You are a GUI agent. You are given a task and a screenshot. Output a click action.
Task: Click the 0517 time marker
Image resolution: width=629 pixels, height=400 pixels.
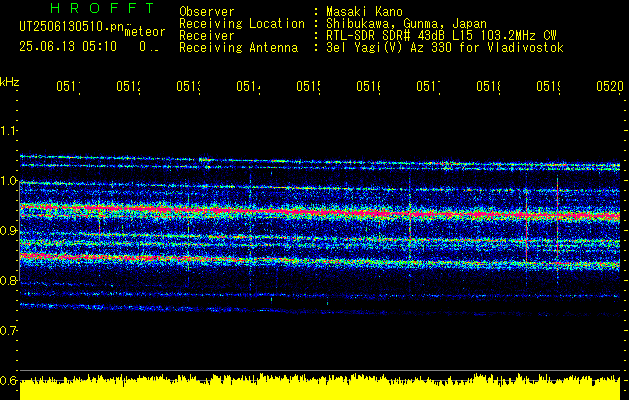(428, 86)
